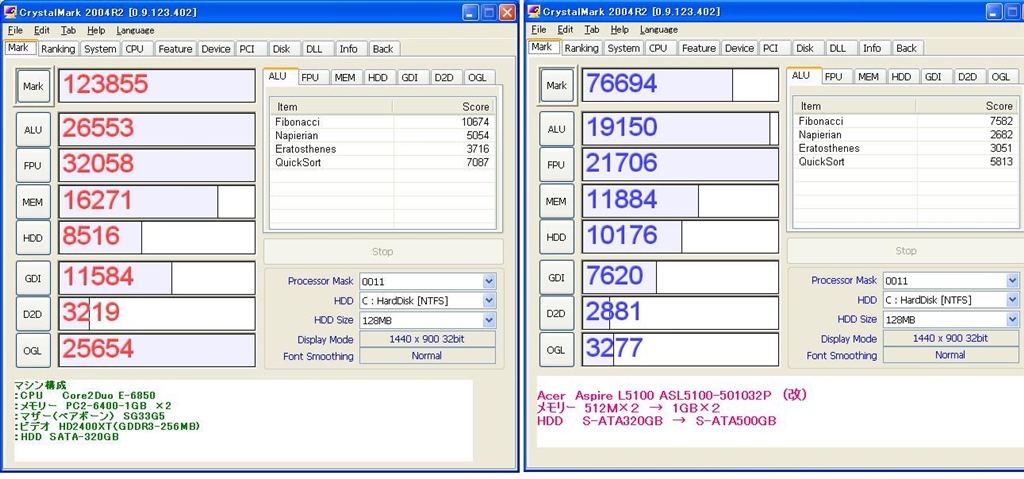Click the OGL button beside score 3277

556,350
